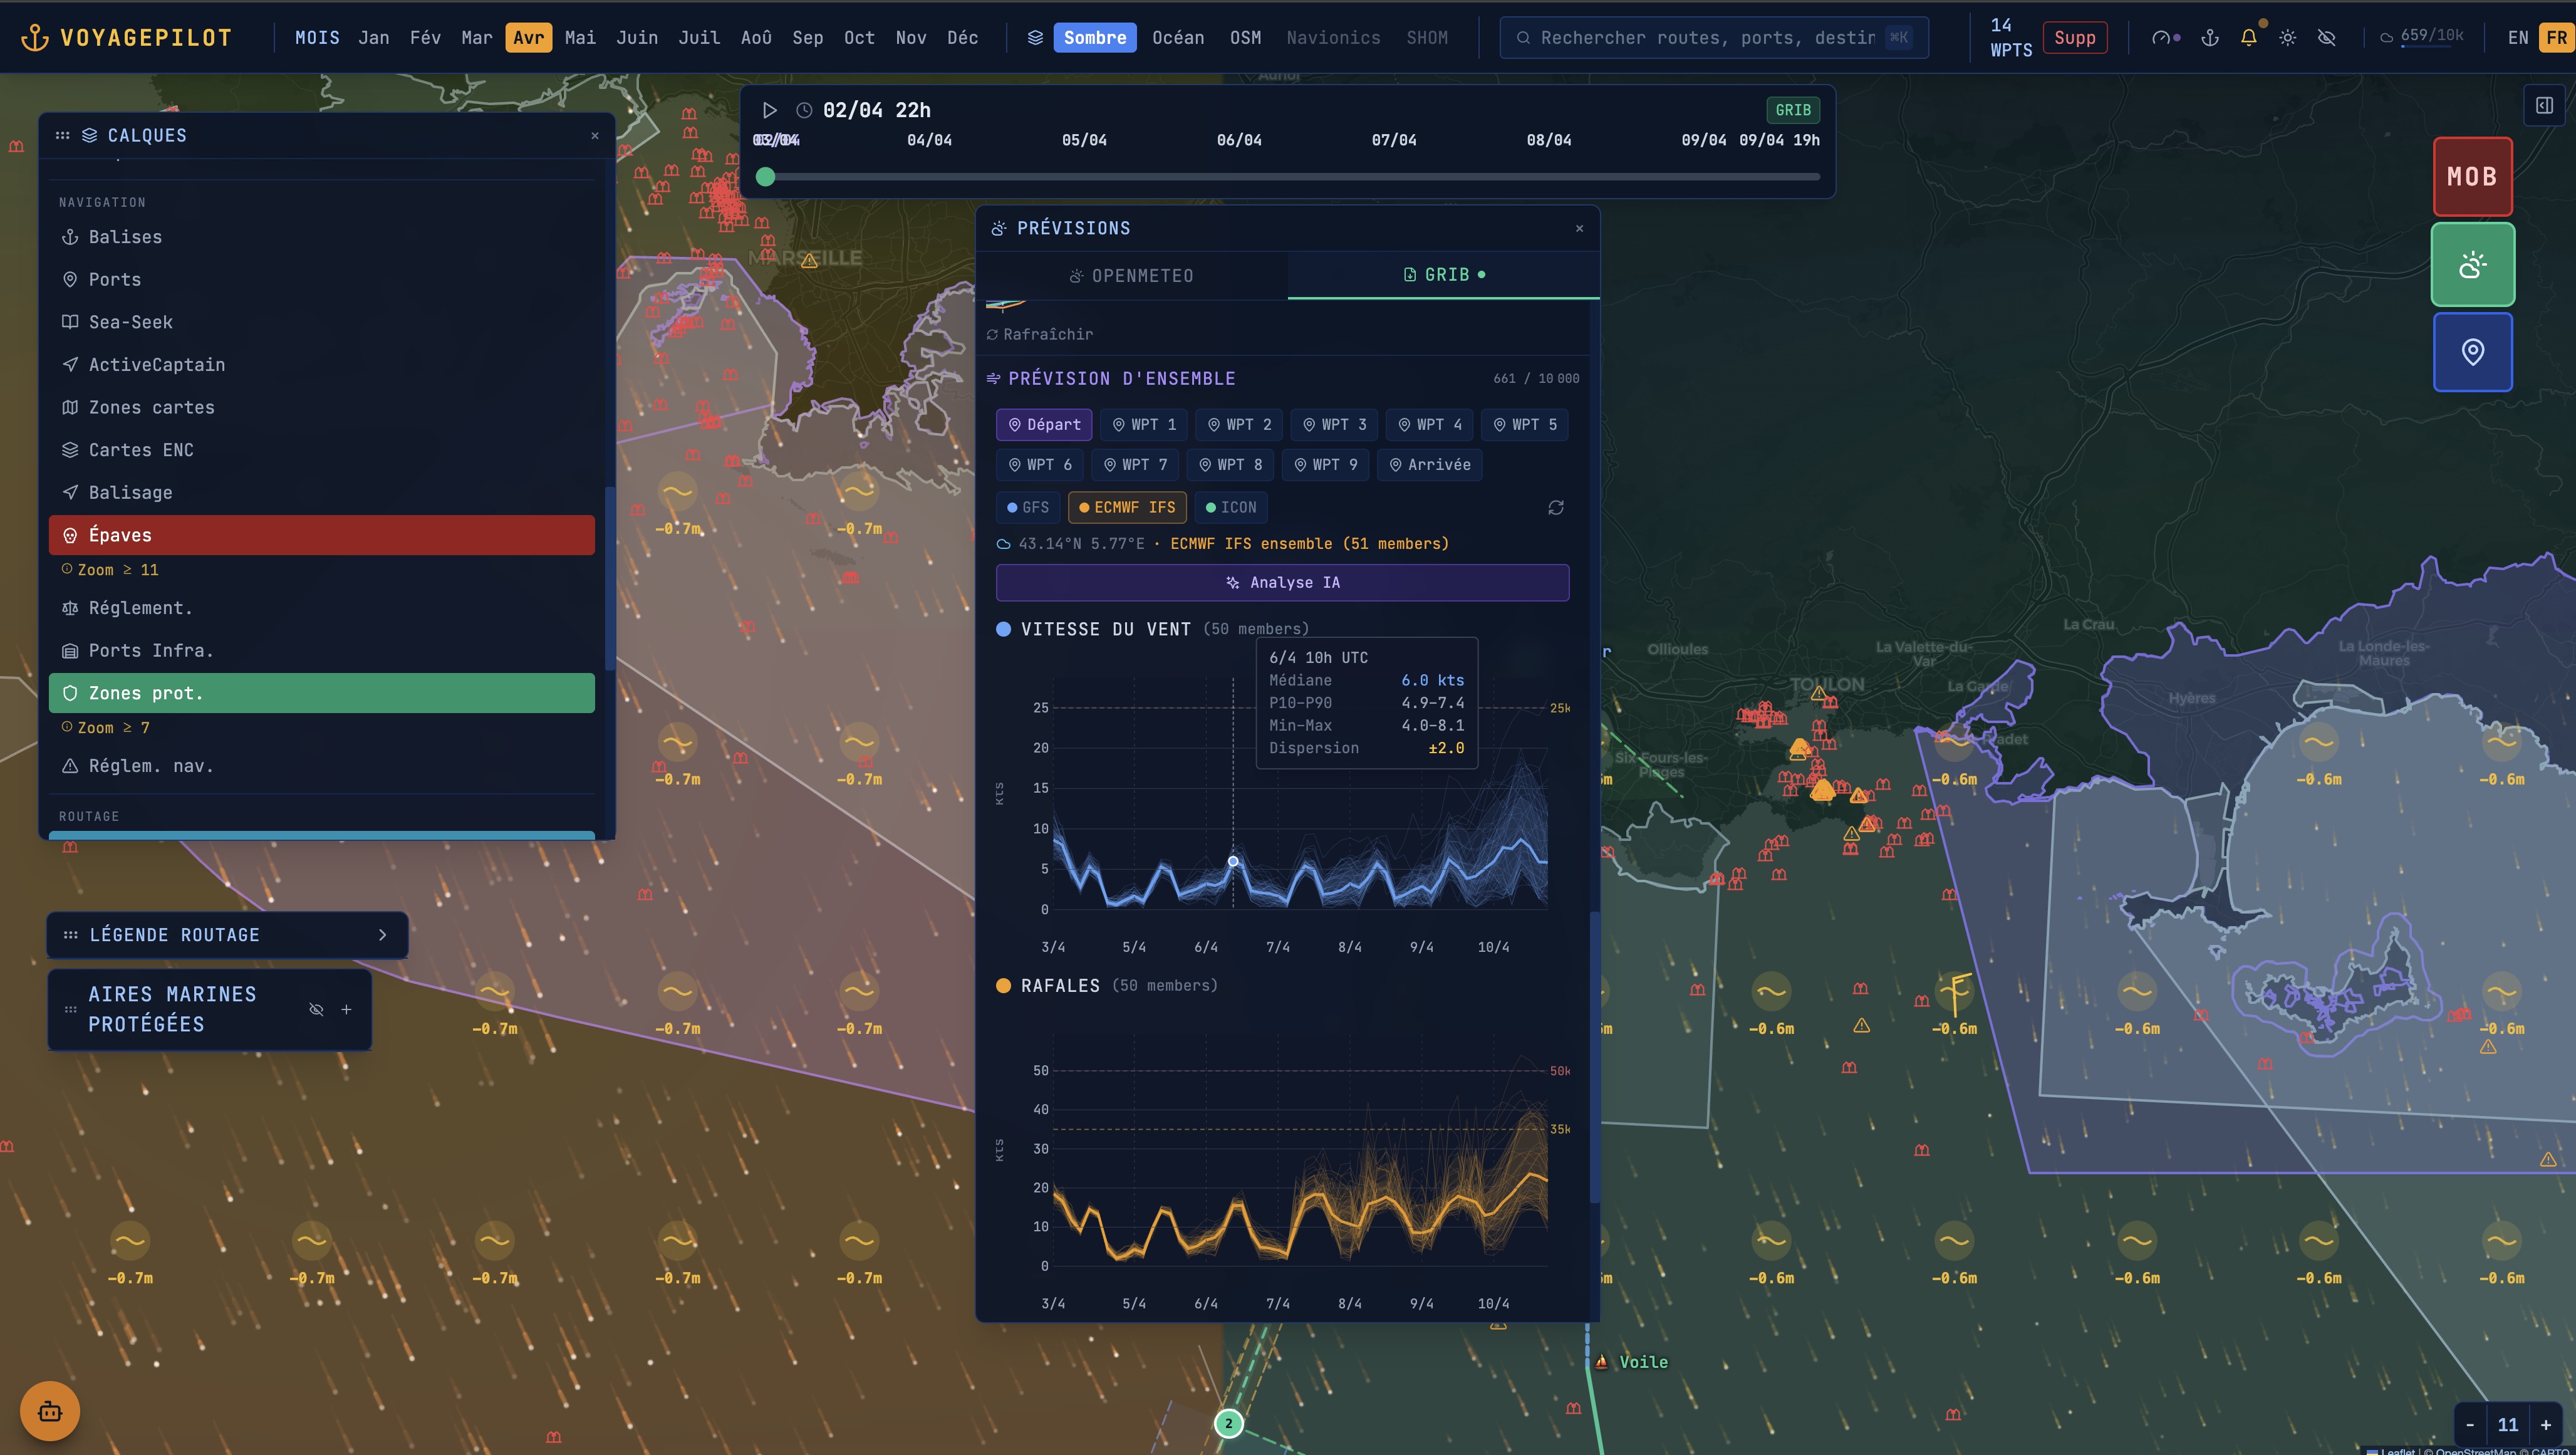Click the anchor icon in top toolbar
The image size is (2576, 1455).
pos(2210,38)
